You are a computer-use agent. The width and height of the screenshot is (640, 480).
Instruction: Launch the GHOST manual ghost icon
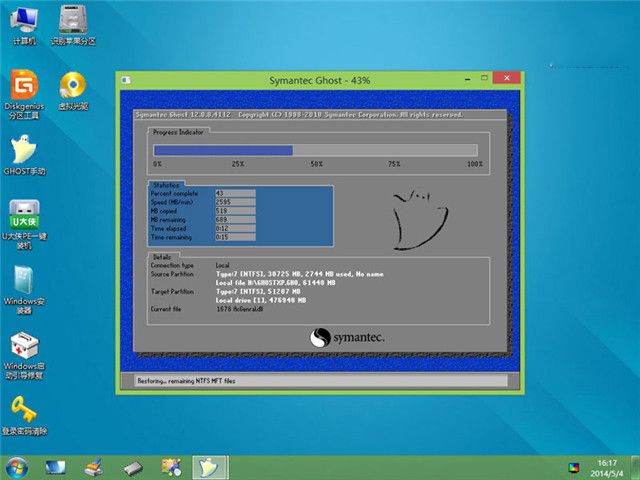coord(23,150)
